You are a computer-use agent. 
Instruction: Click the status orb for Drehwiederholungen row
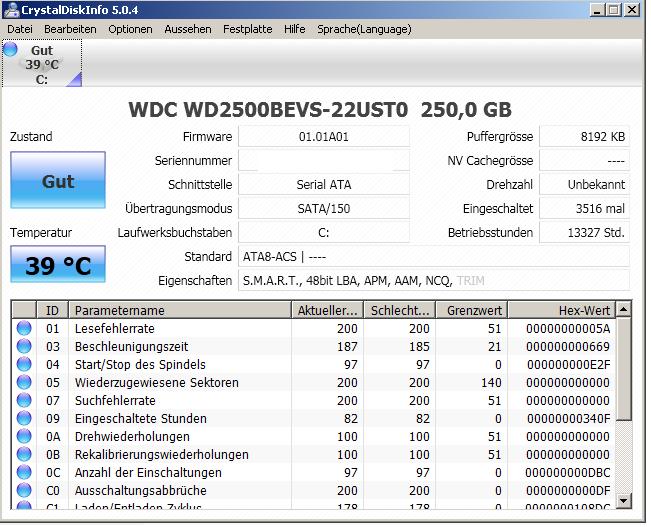point(24,436)
